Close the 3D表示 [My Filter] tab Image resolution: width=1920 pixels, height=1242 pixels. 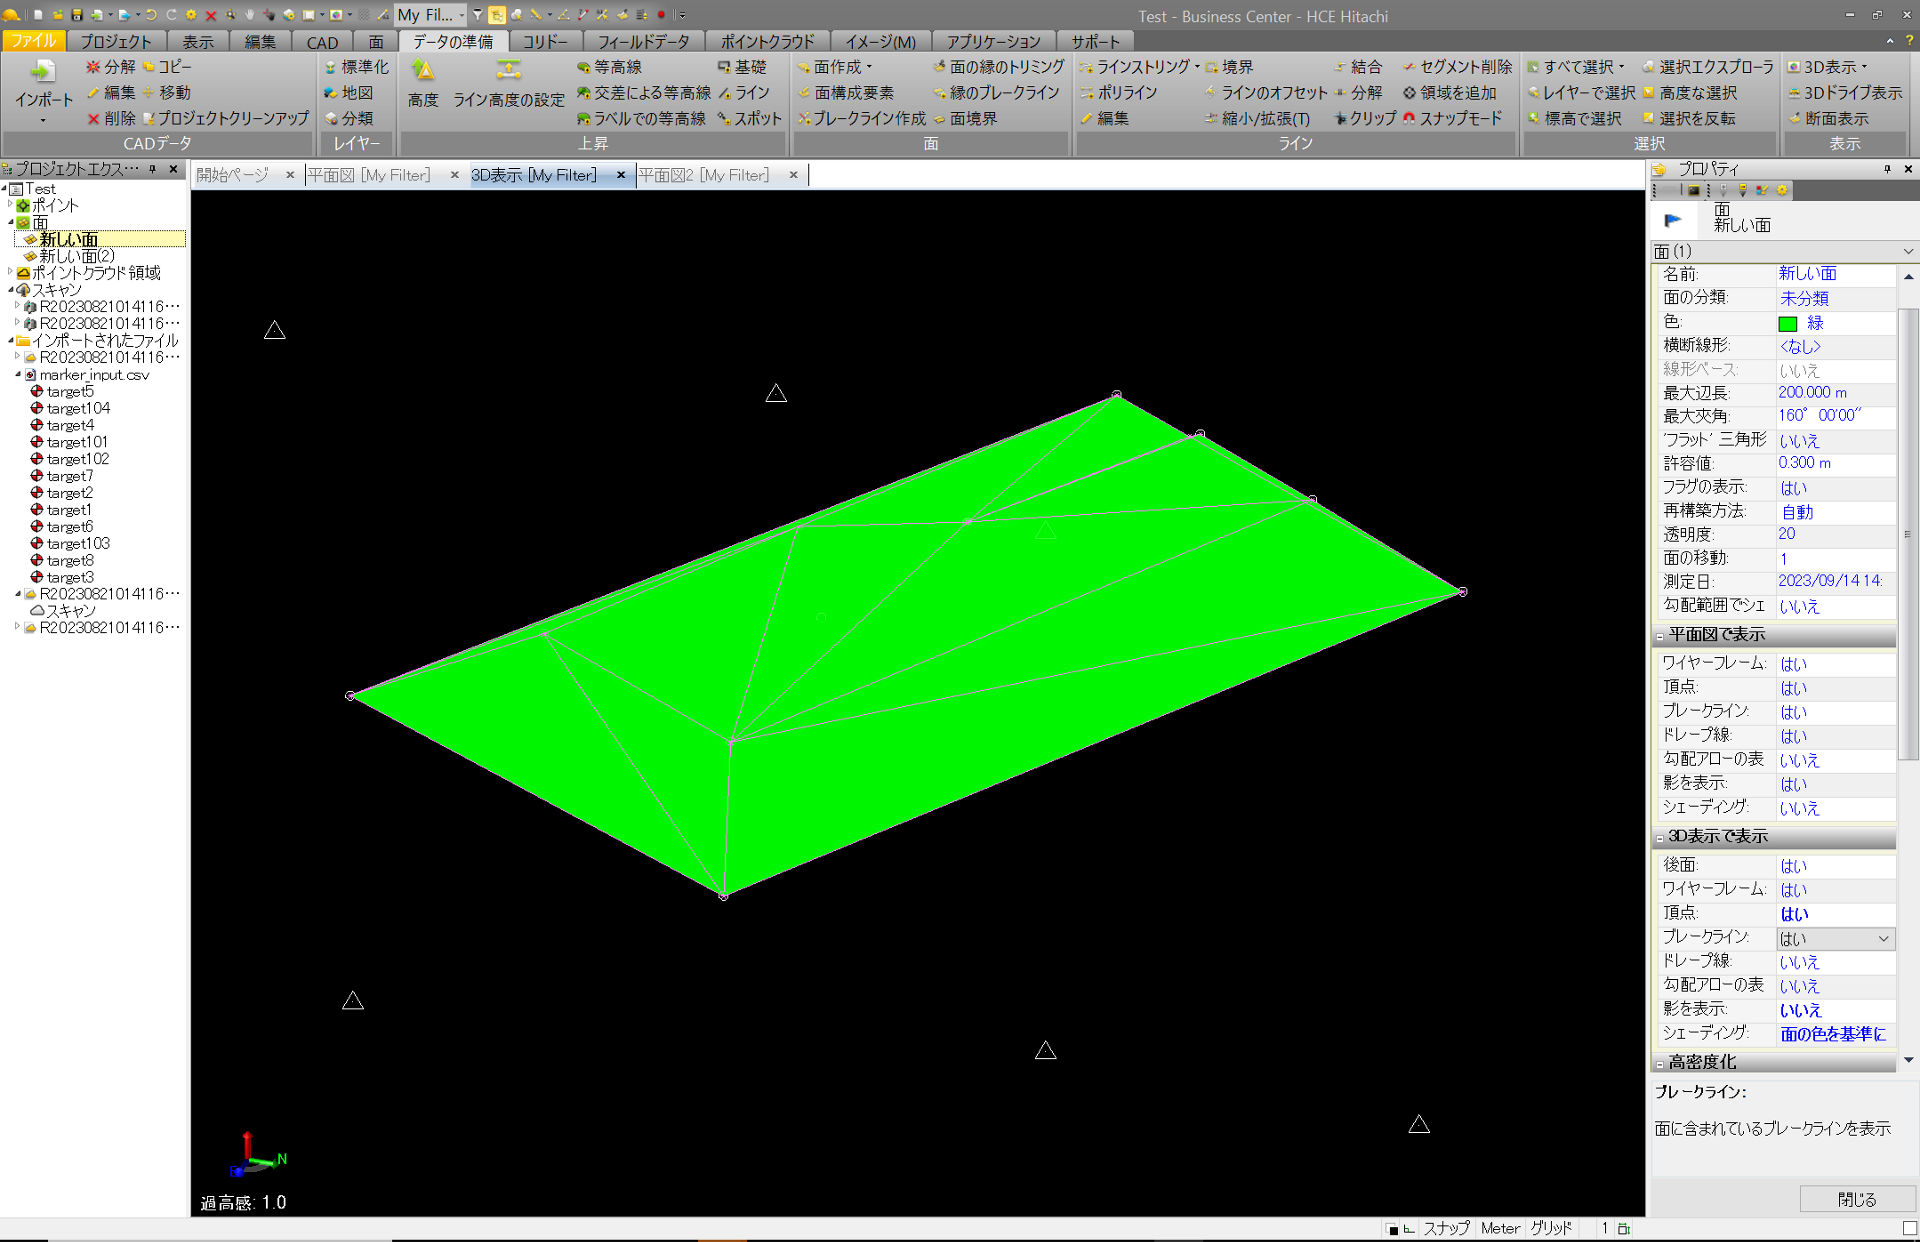point(621,175)
